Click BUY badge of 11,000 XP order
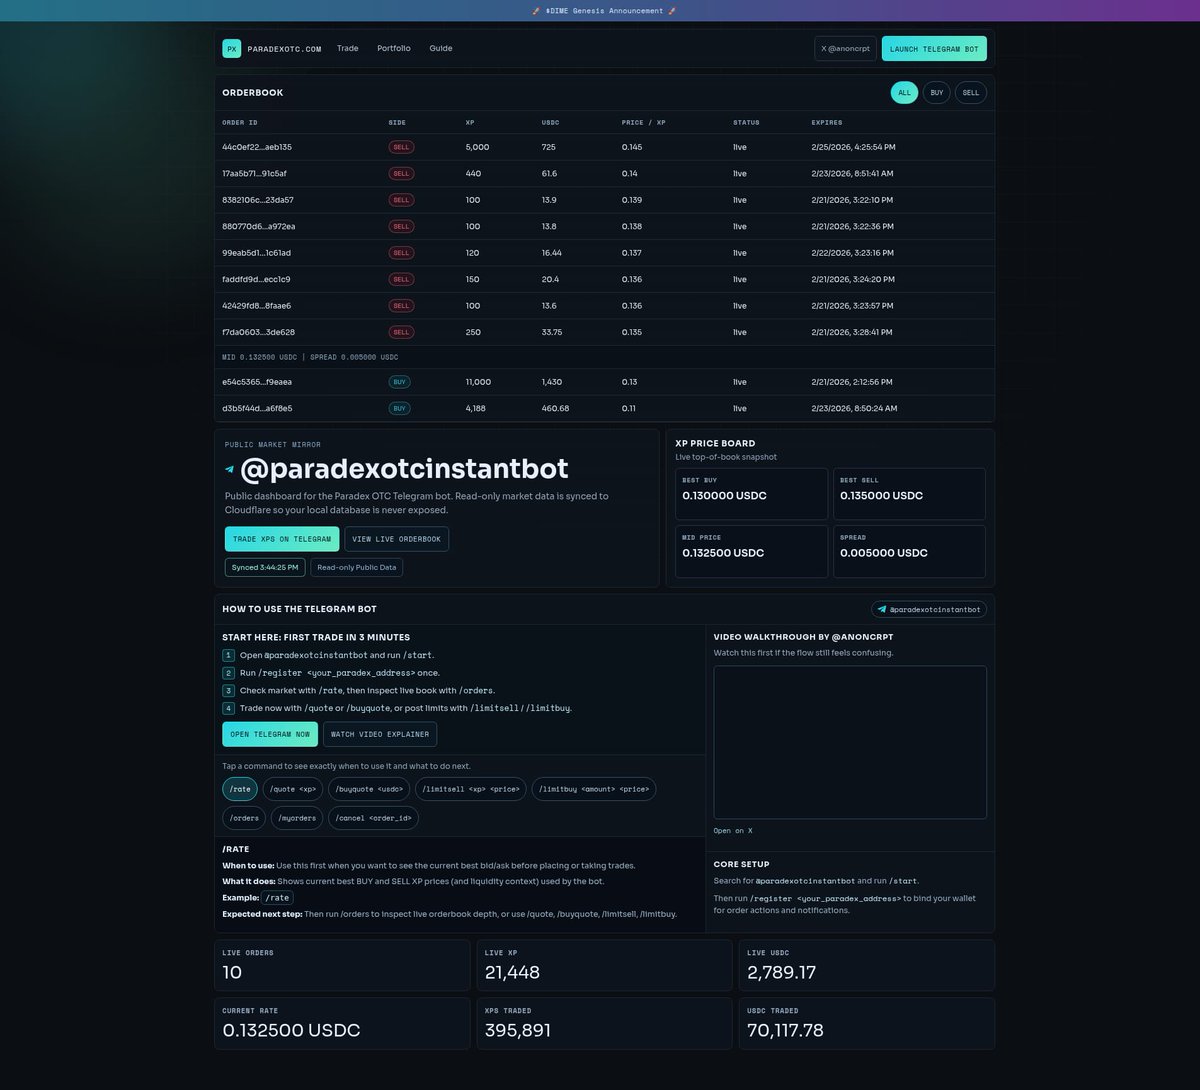This screenshot has width=1200, height=1090. pos(399,382)
